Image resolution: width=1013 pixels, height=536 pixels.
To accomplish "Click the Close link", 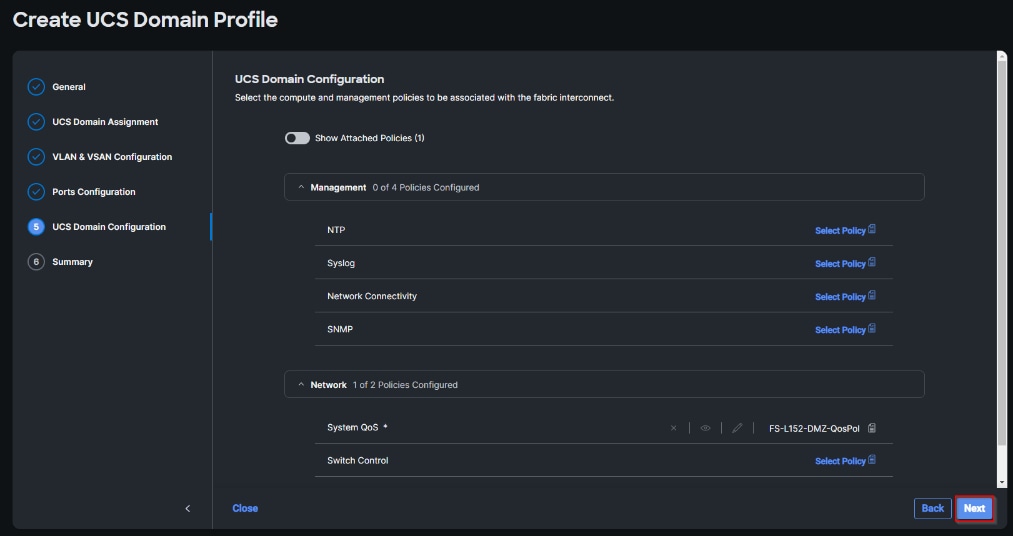I will coord(245,508).
